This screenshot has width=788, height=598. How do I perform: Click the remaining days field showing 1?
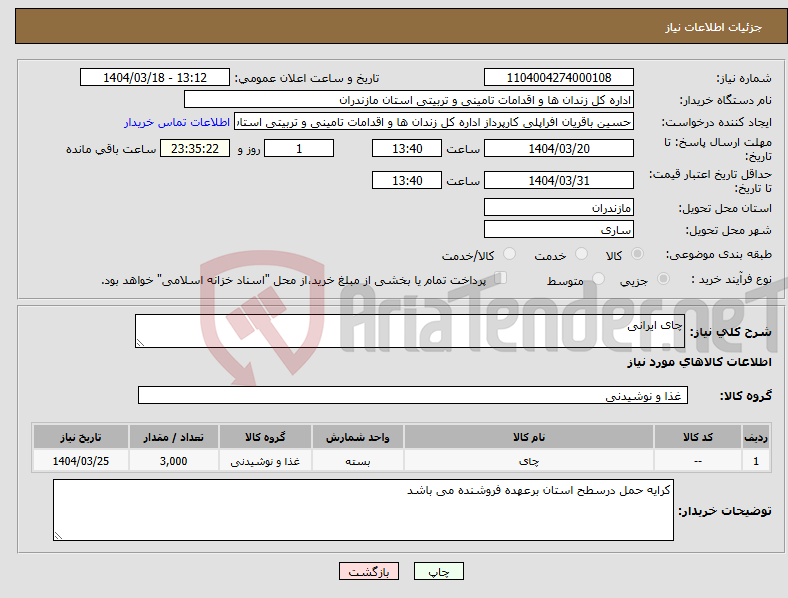click(299, 148)
